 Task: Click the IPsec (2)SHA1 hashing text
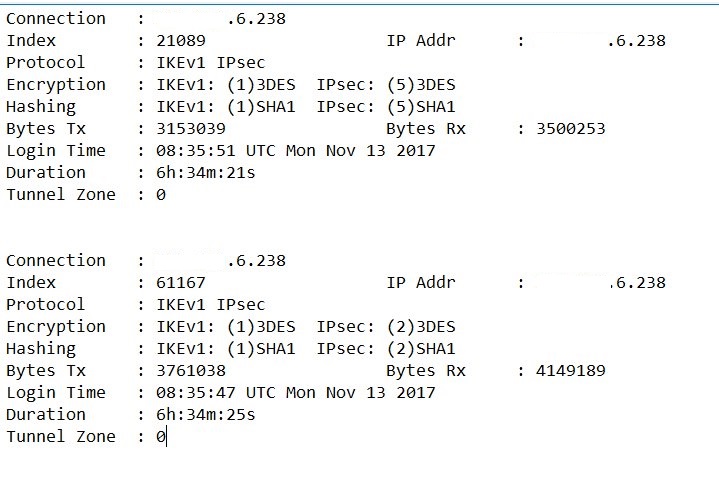(421, 348)
